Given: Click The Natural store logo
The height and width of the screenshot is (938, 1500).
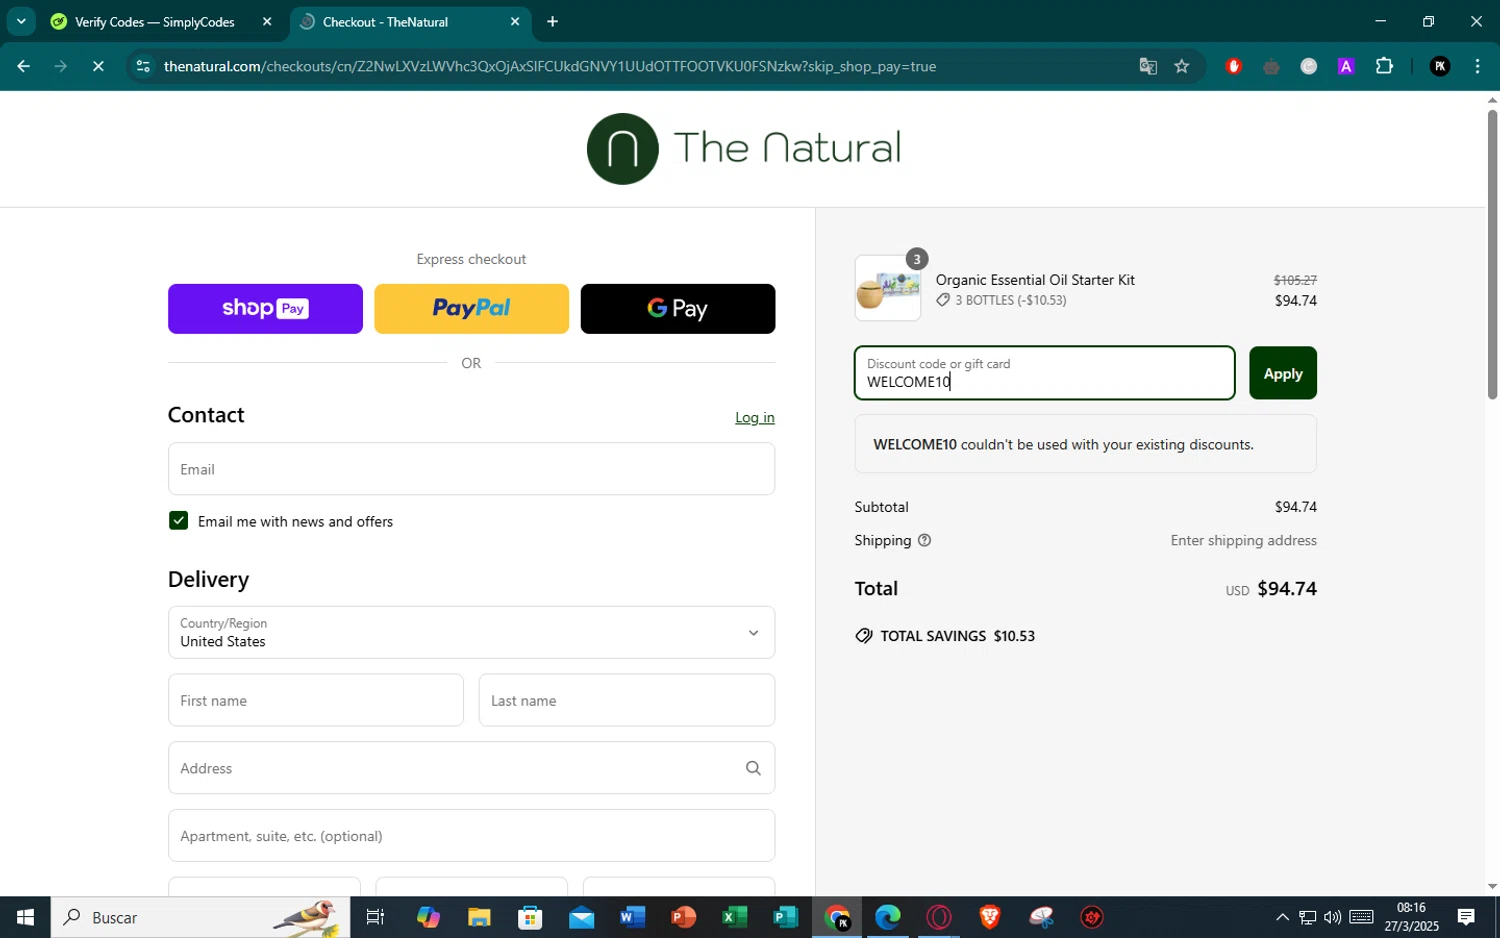Looking at the screenshot, I should click(743, 149).
